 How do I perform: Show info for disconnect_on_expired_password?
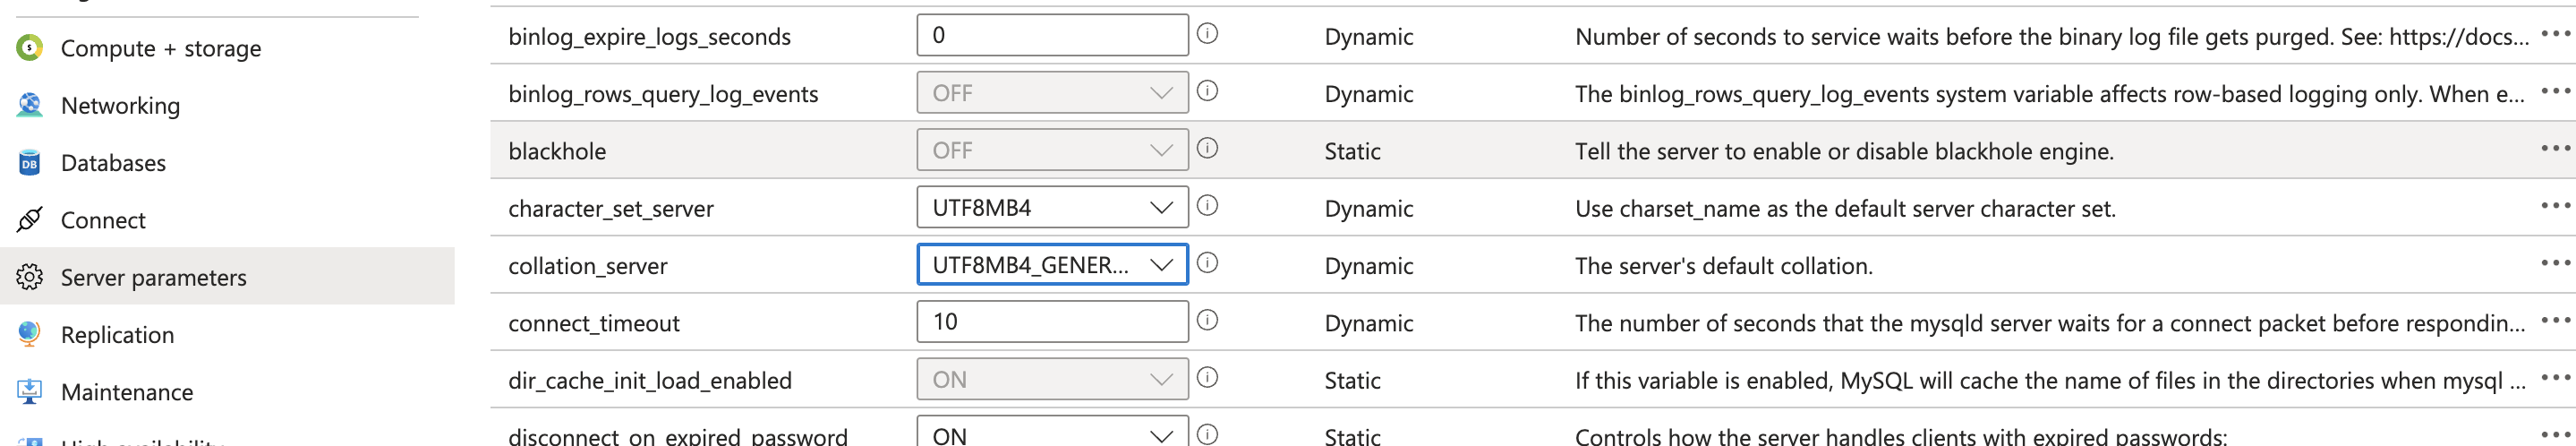[1207, 434]
